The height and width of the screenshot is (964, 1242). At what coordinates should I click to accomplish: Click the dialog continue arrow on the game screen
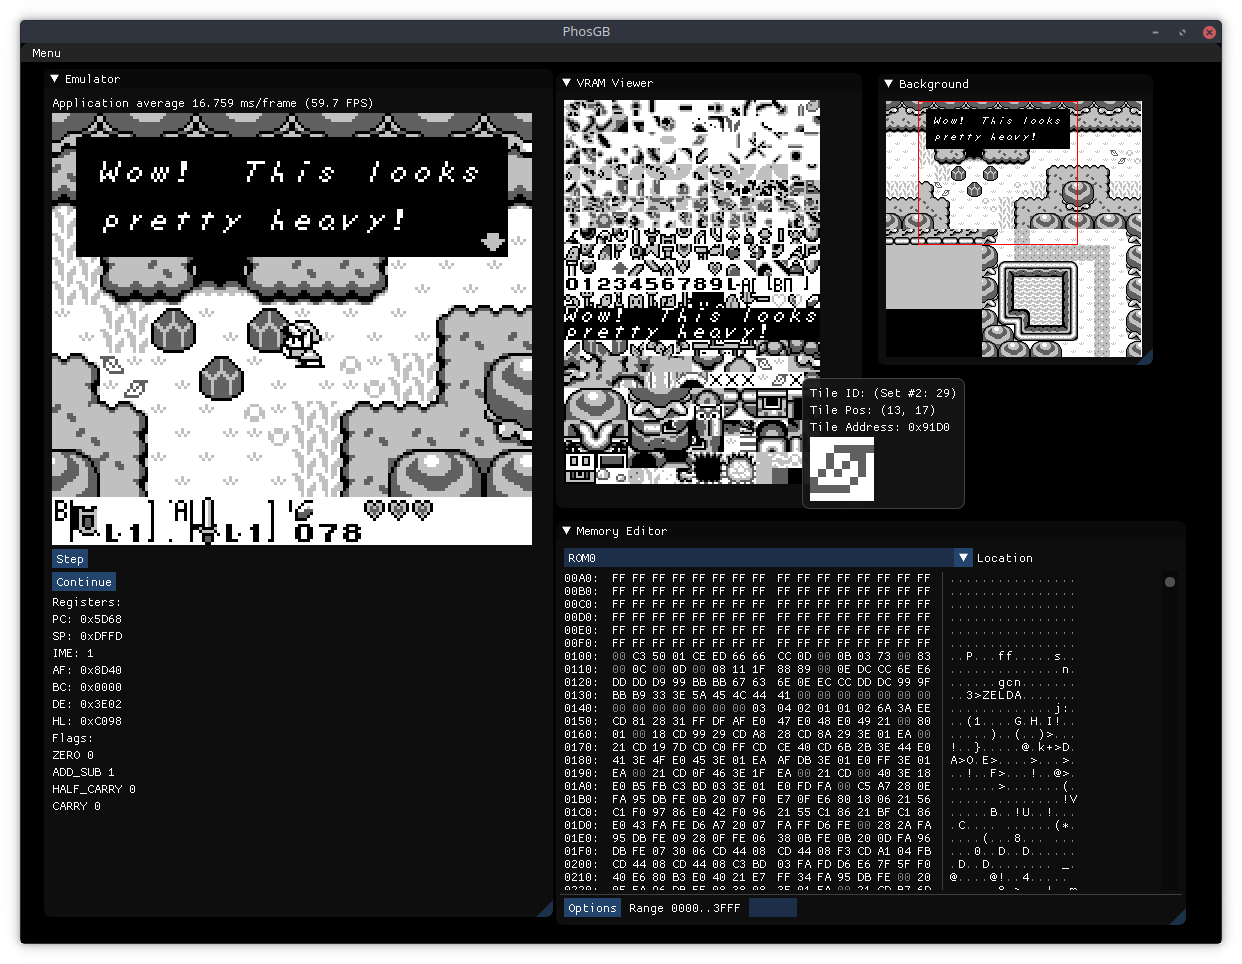(x=493, y=241)
